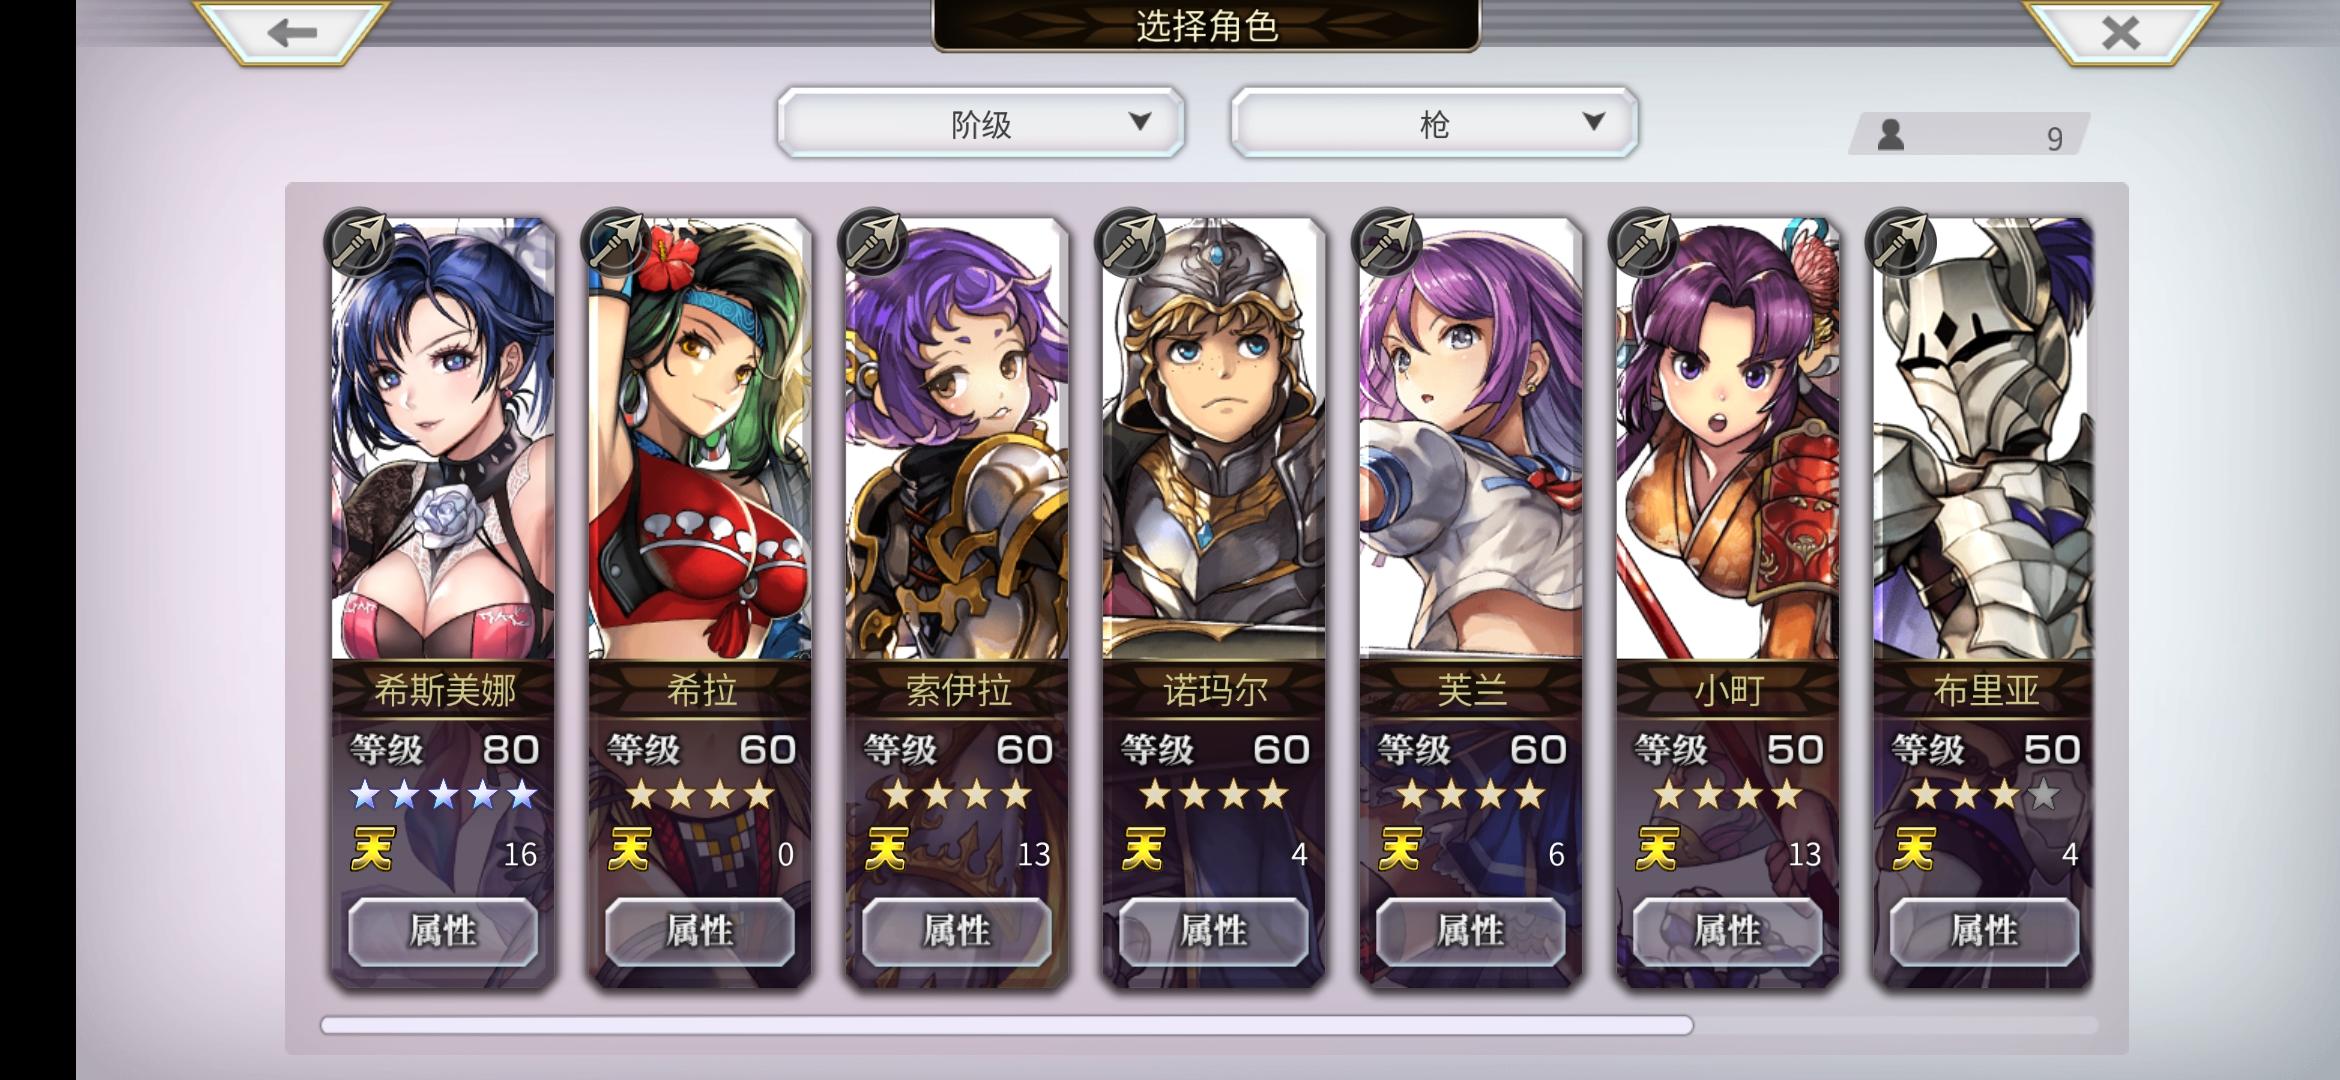
Task: Open the 阶级 sort dropdown
Action: (x=981, y=123)
